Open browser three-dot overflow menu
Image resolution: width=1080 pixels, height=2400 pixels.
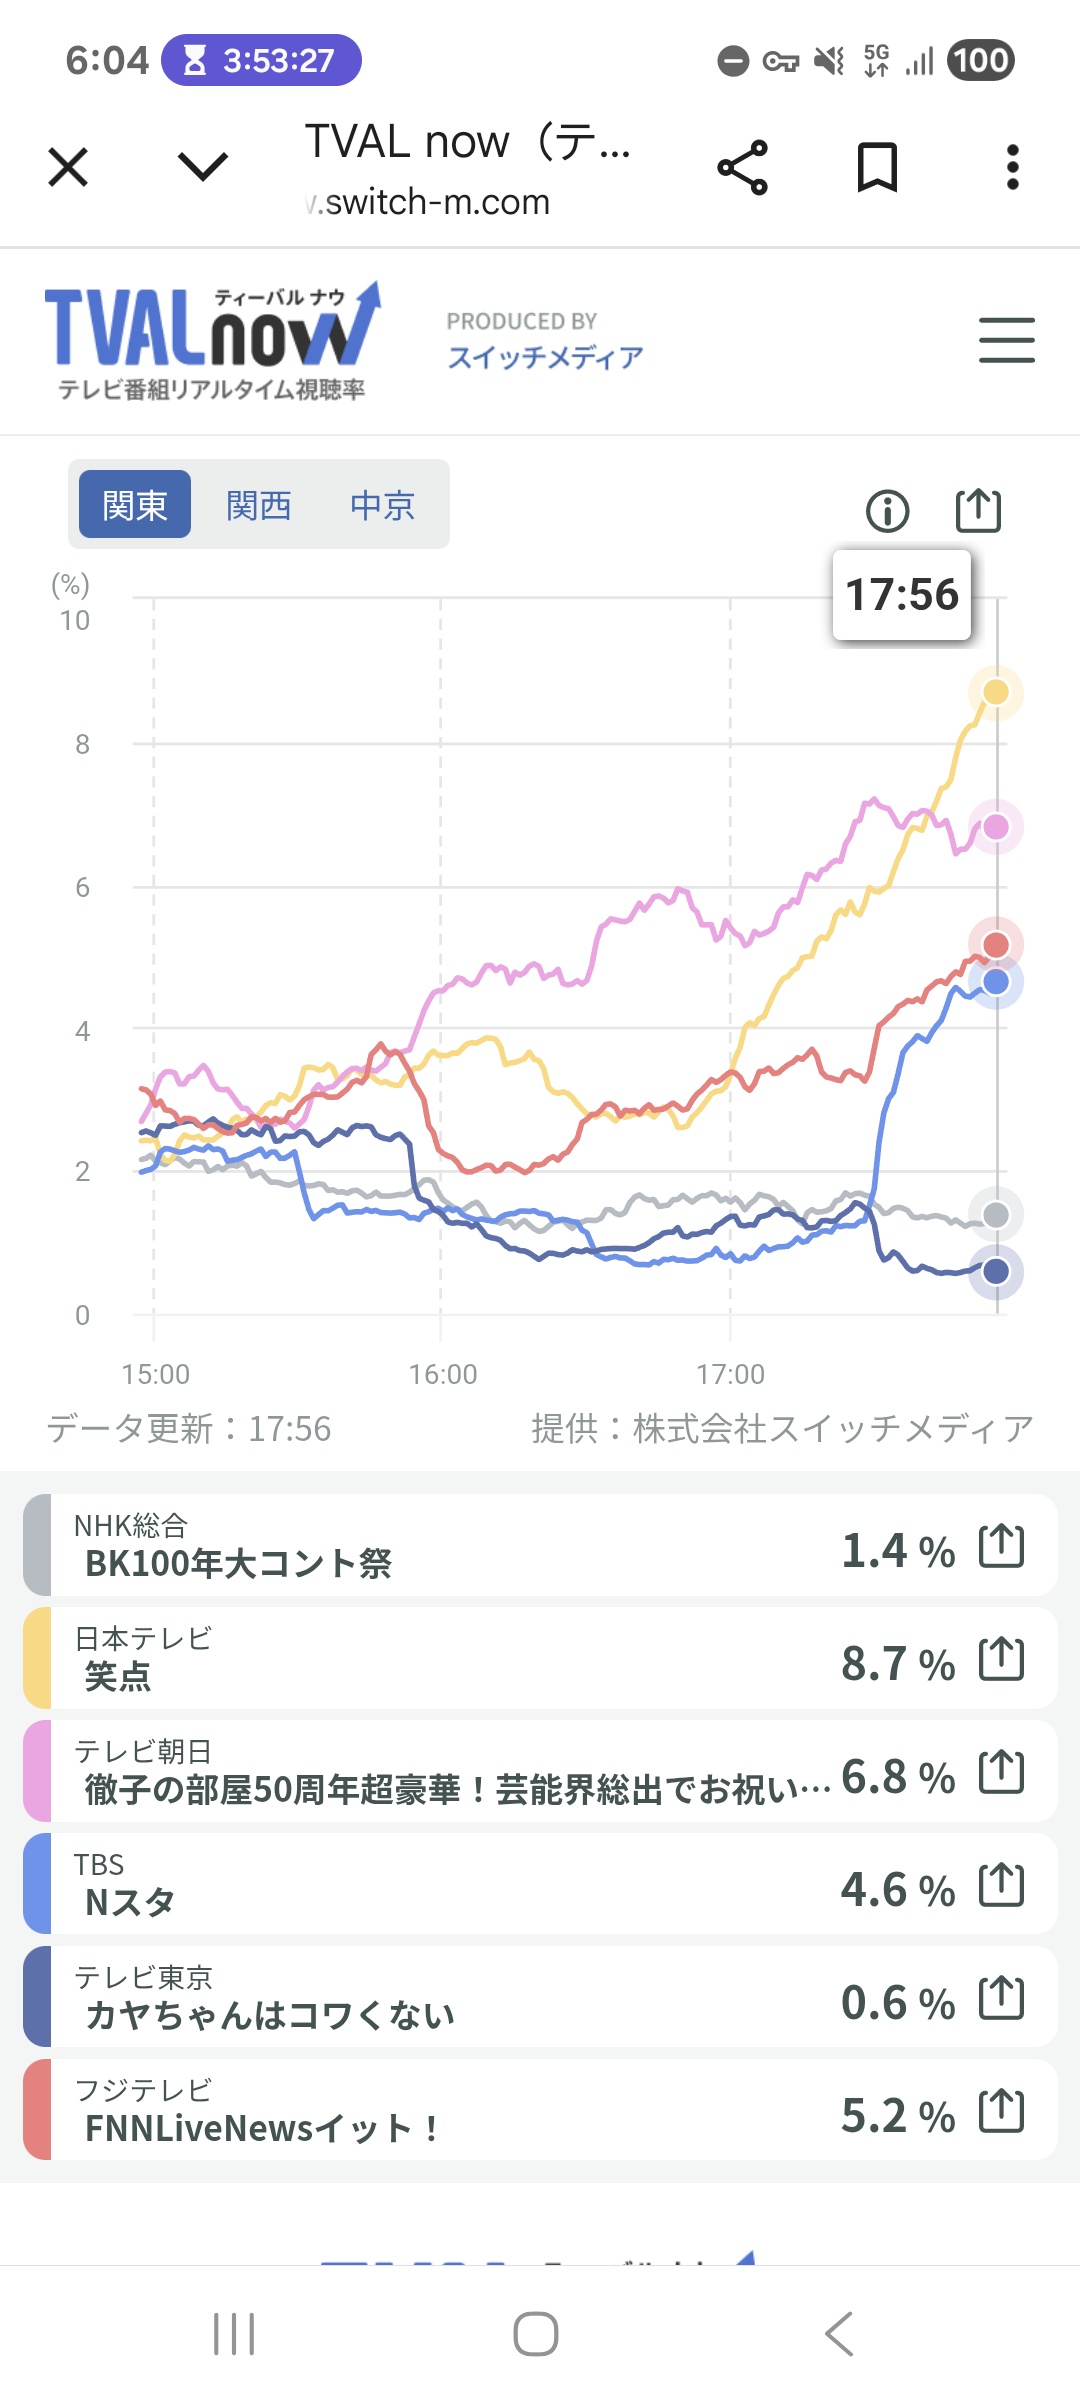(1012, 167)
